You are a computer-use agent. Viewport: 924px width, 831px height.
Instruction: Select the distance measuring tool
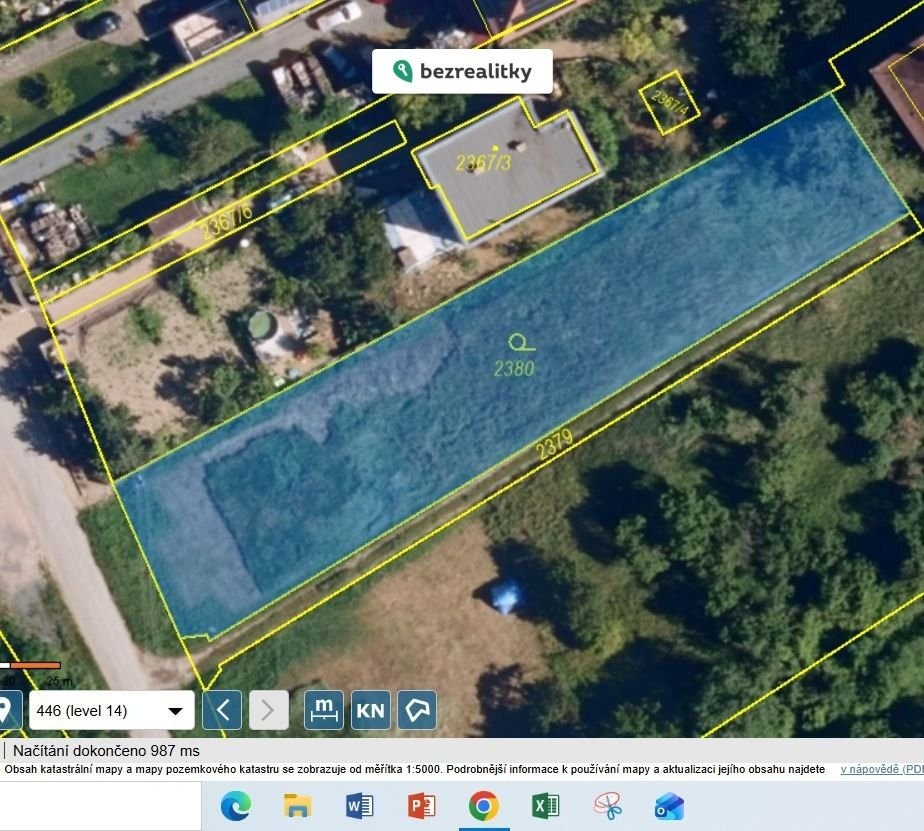pos(324,711)
